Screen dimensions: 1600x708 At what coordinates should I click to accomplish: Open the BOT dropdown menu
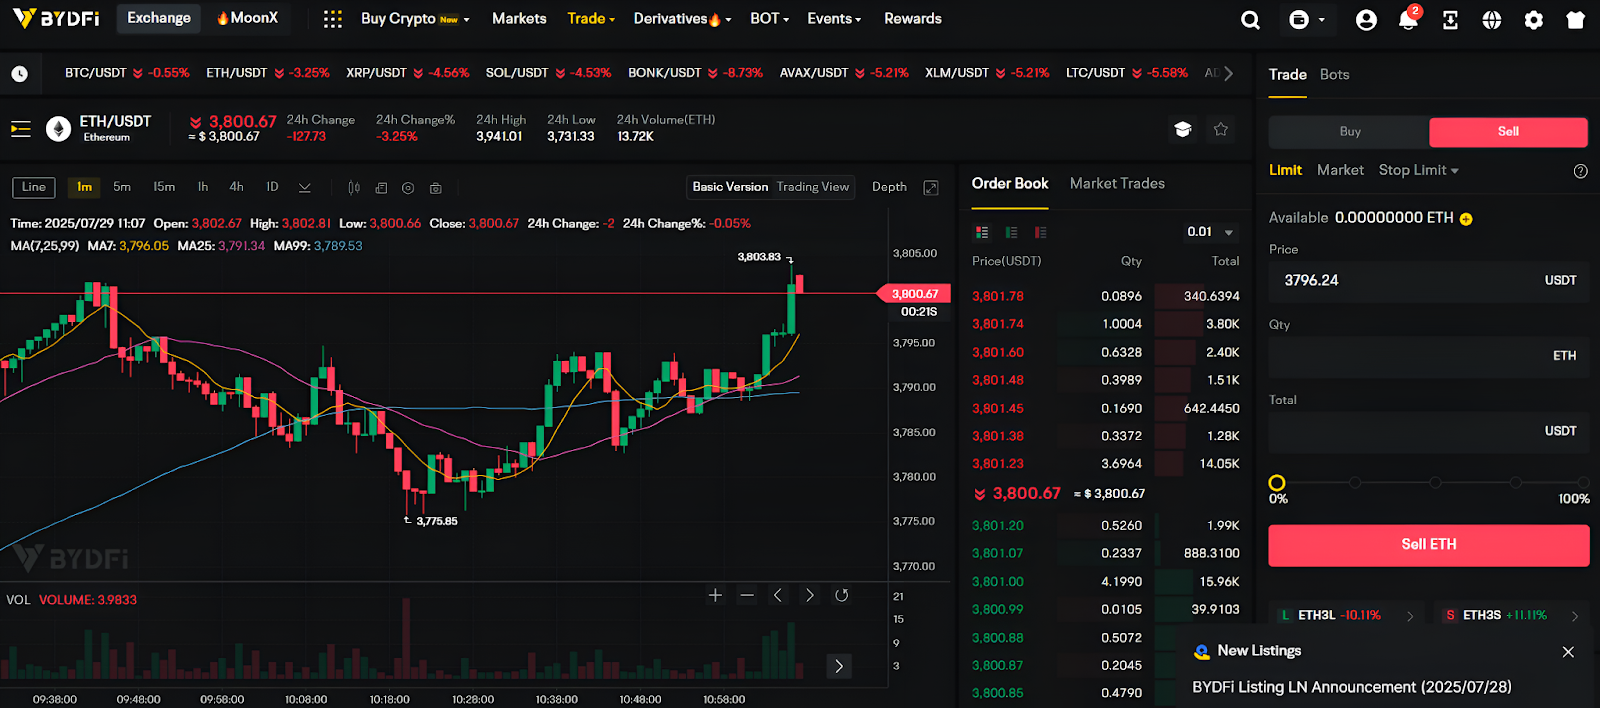[x=770, y=19]
